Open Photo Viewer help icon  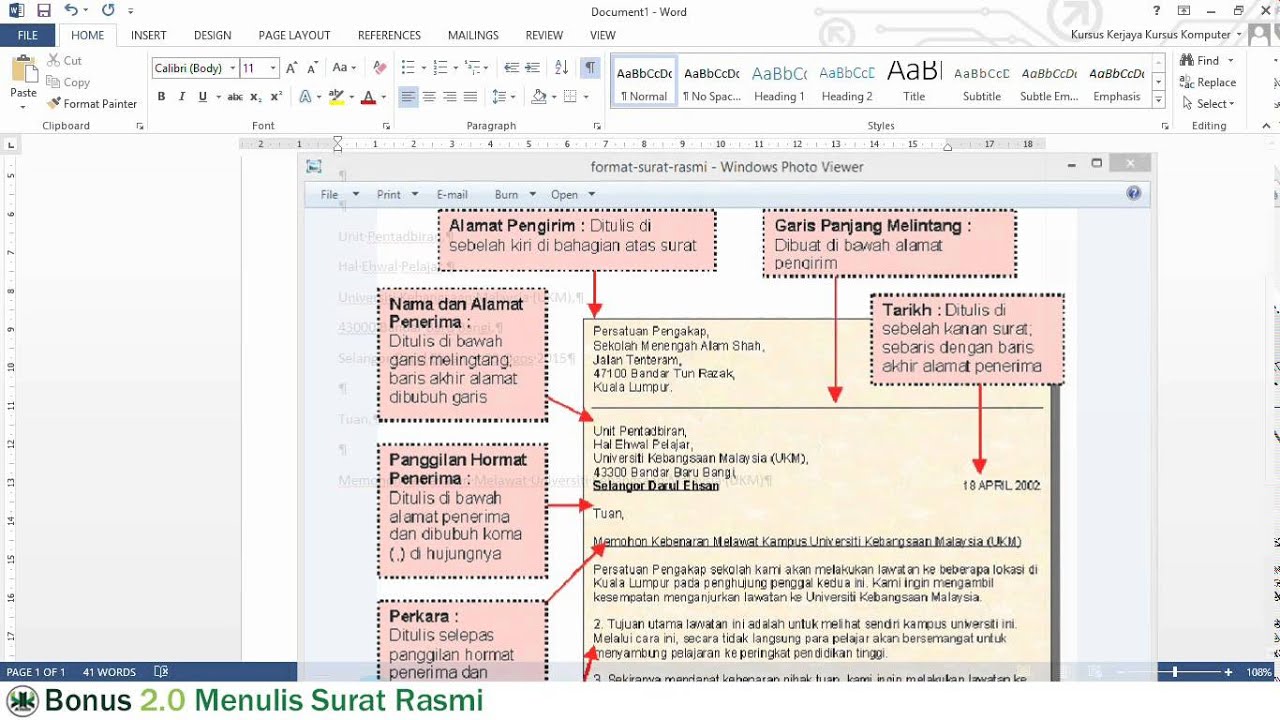coord(1133,194)
